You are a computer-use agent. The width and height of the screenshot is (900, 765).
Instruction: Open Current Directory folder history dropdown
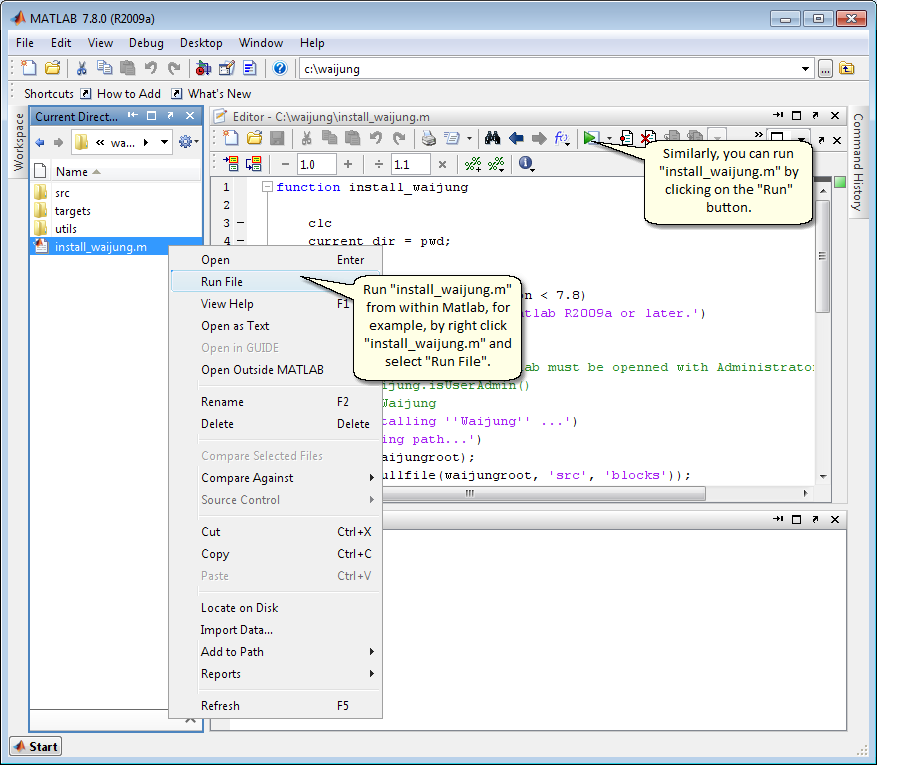165,142
